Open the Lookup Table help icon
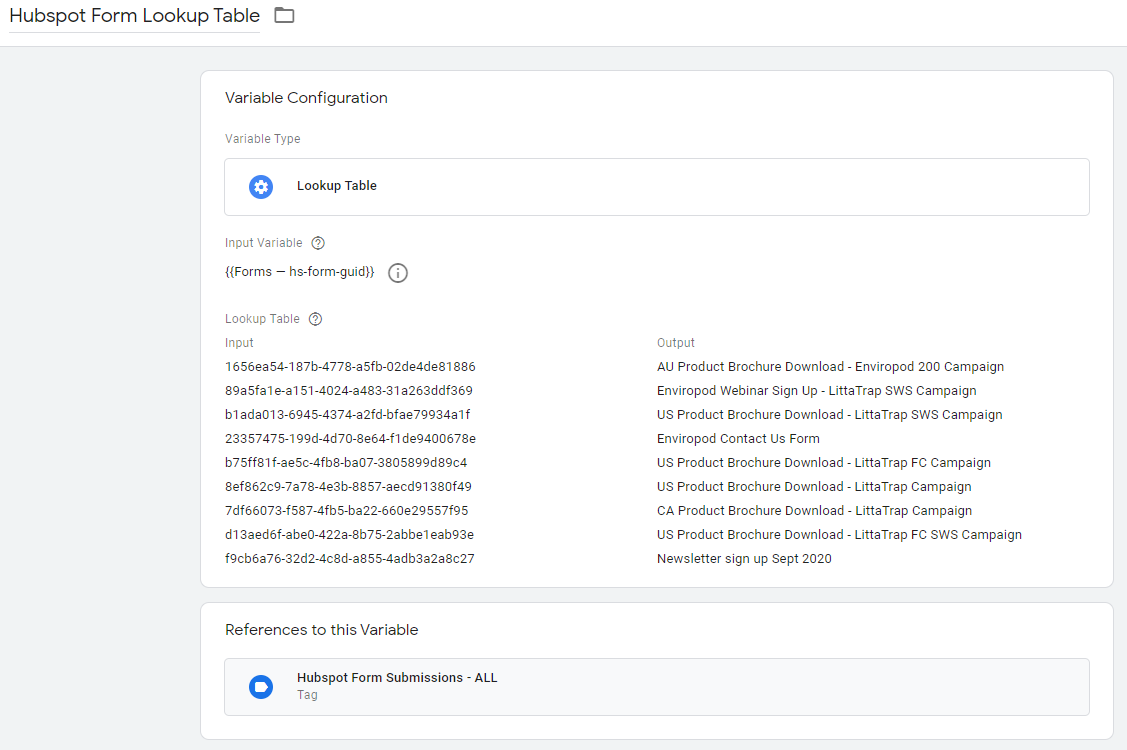The image size is (1127, 750). coord(315,318)
